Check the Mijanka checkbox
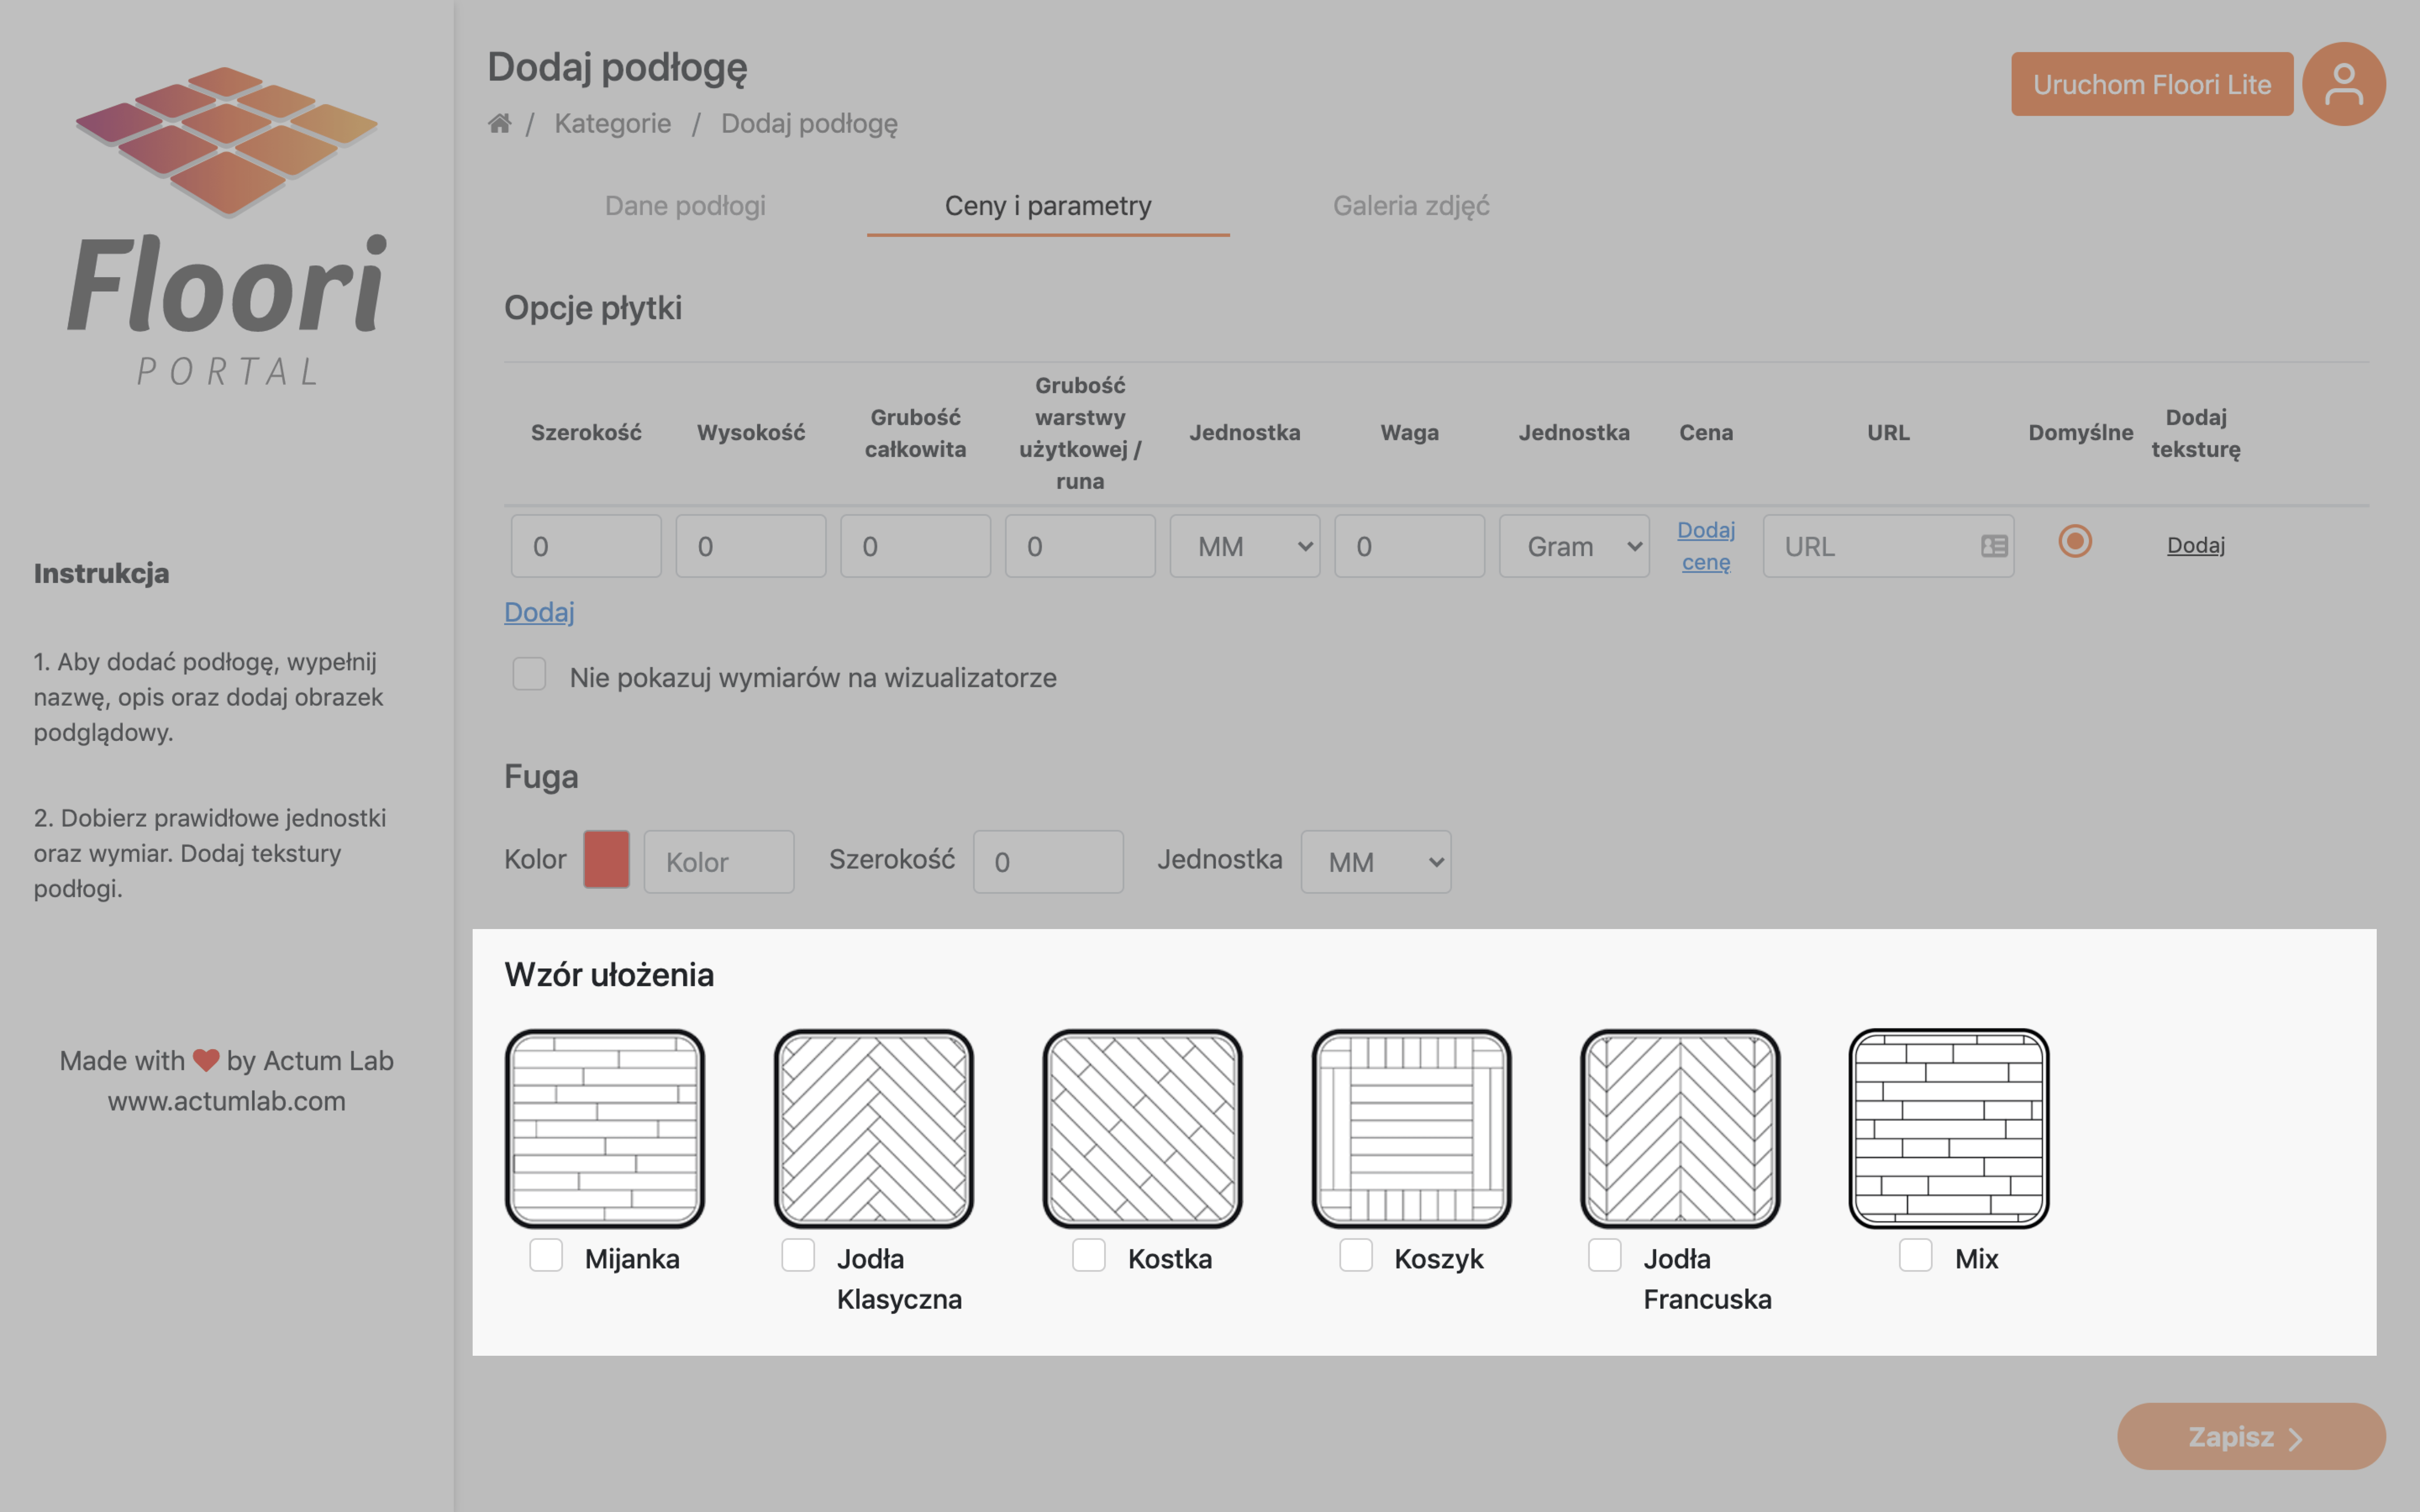 [546, 1255]
